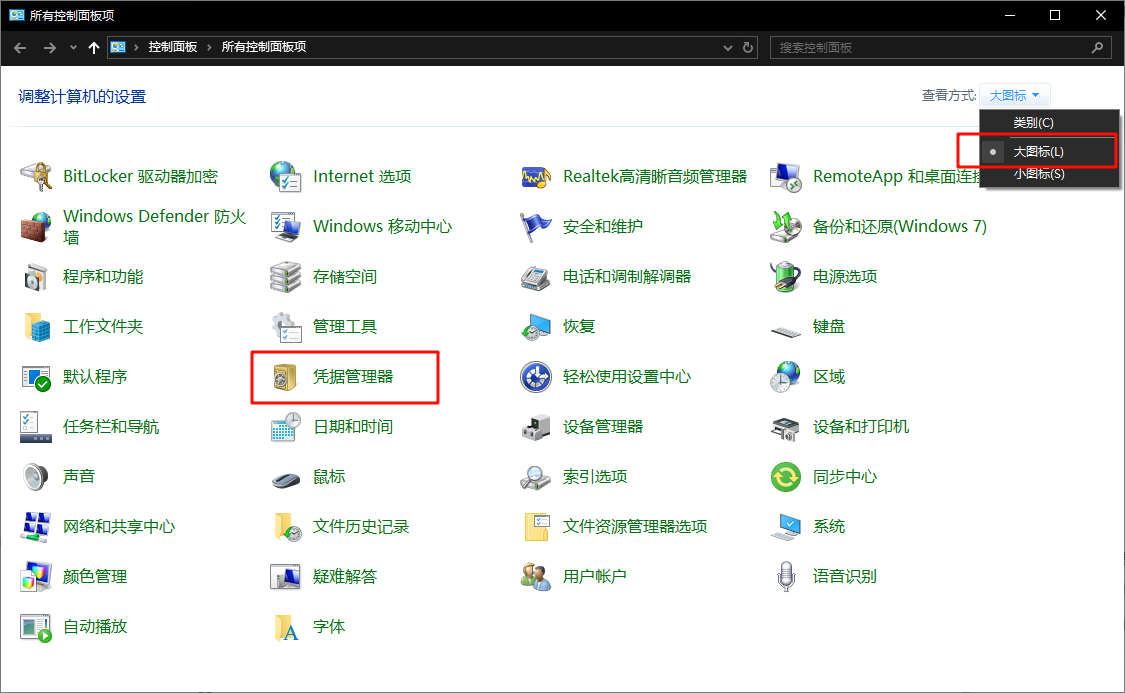
Task: Click the 区域 globe-clock icon
Action: pos(786,377)
